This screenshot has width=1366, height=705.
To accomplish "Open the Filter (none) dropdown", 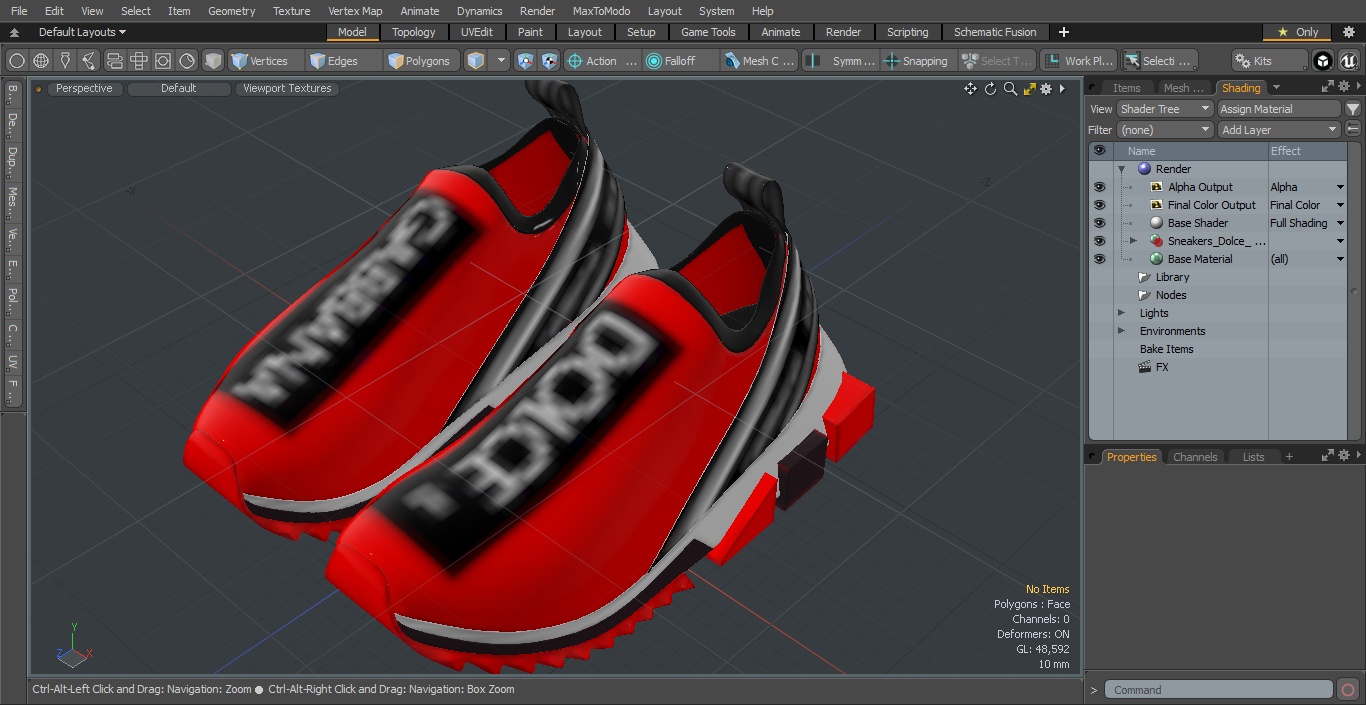I will (x=1164, y=130).
